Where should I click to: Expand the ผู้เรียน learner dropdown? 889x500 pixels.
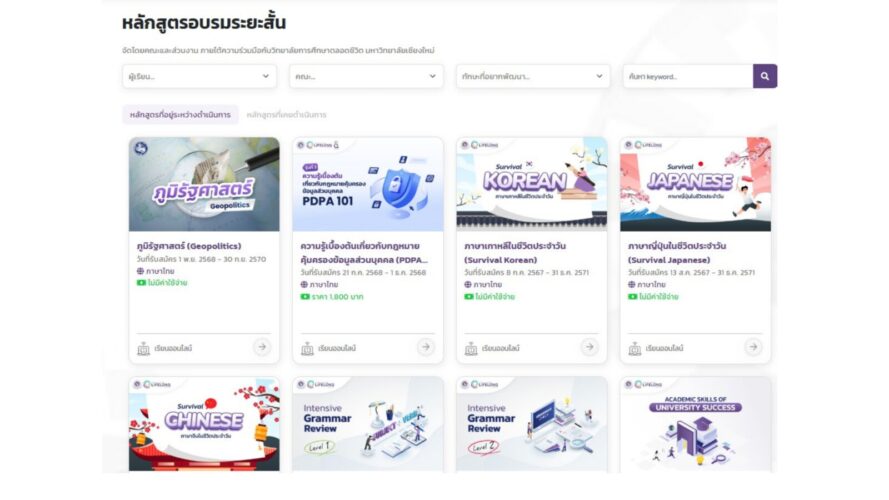(200, 76)
